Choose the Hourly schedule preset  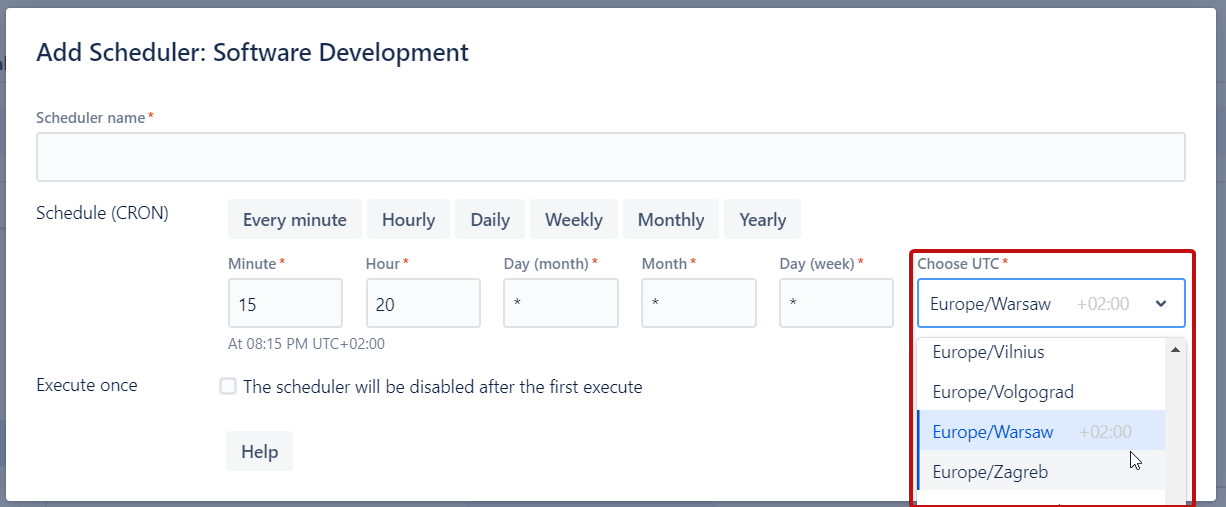[x=408, y=220]
